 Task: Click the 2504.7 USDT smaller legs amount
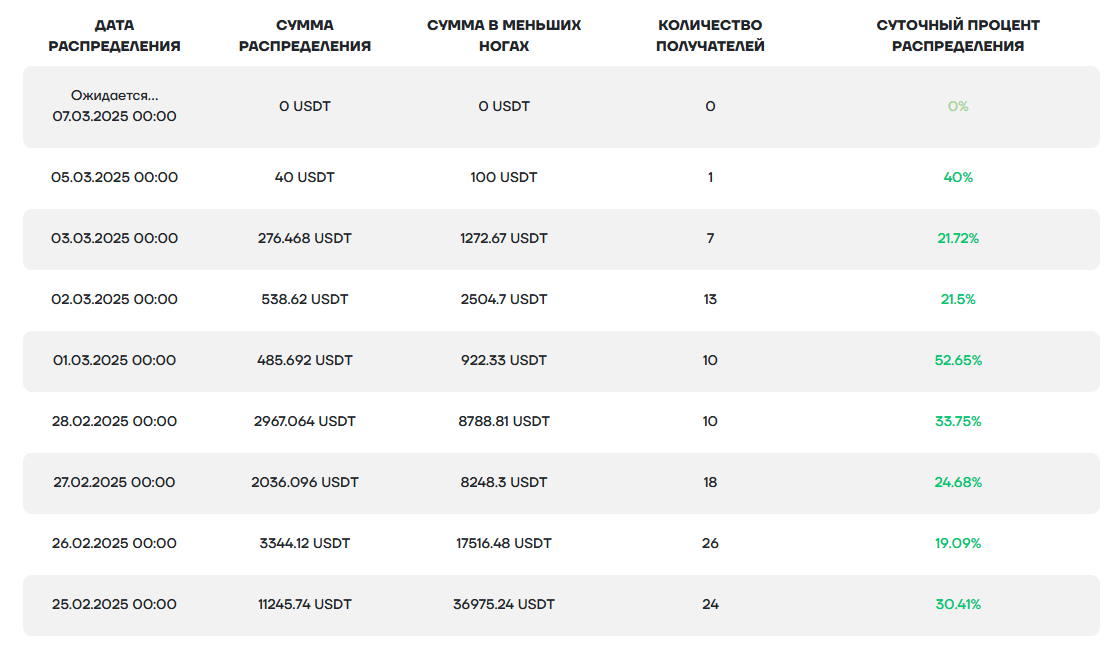click(x=504, y=299)
